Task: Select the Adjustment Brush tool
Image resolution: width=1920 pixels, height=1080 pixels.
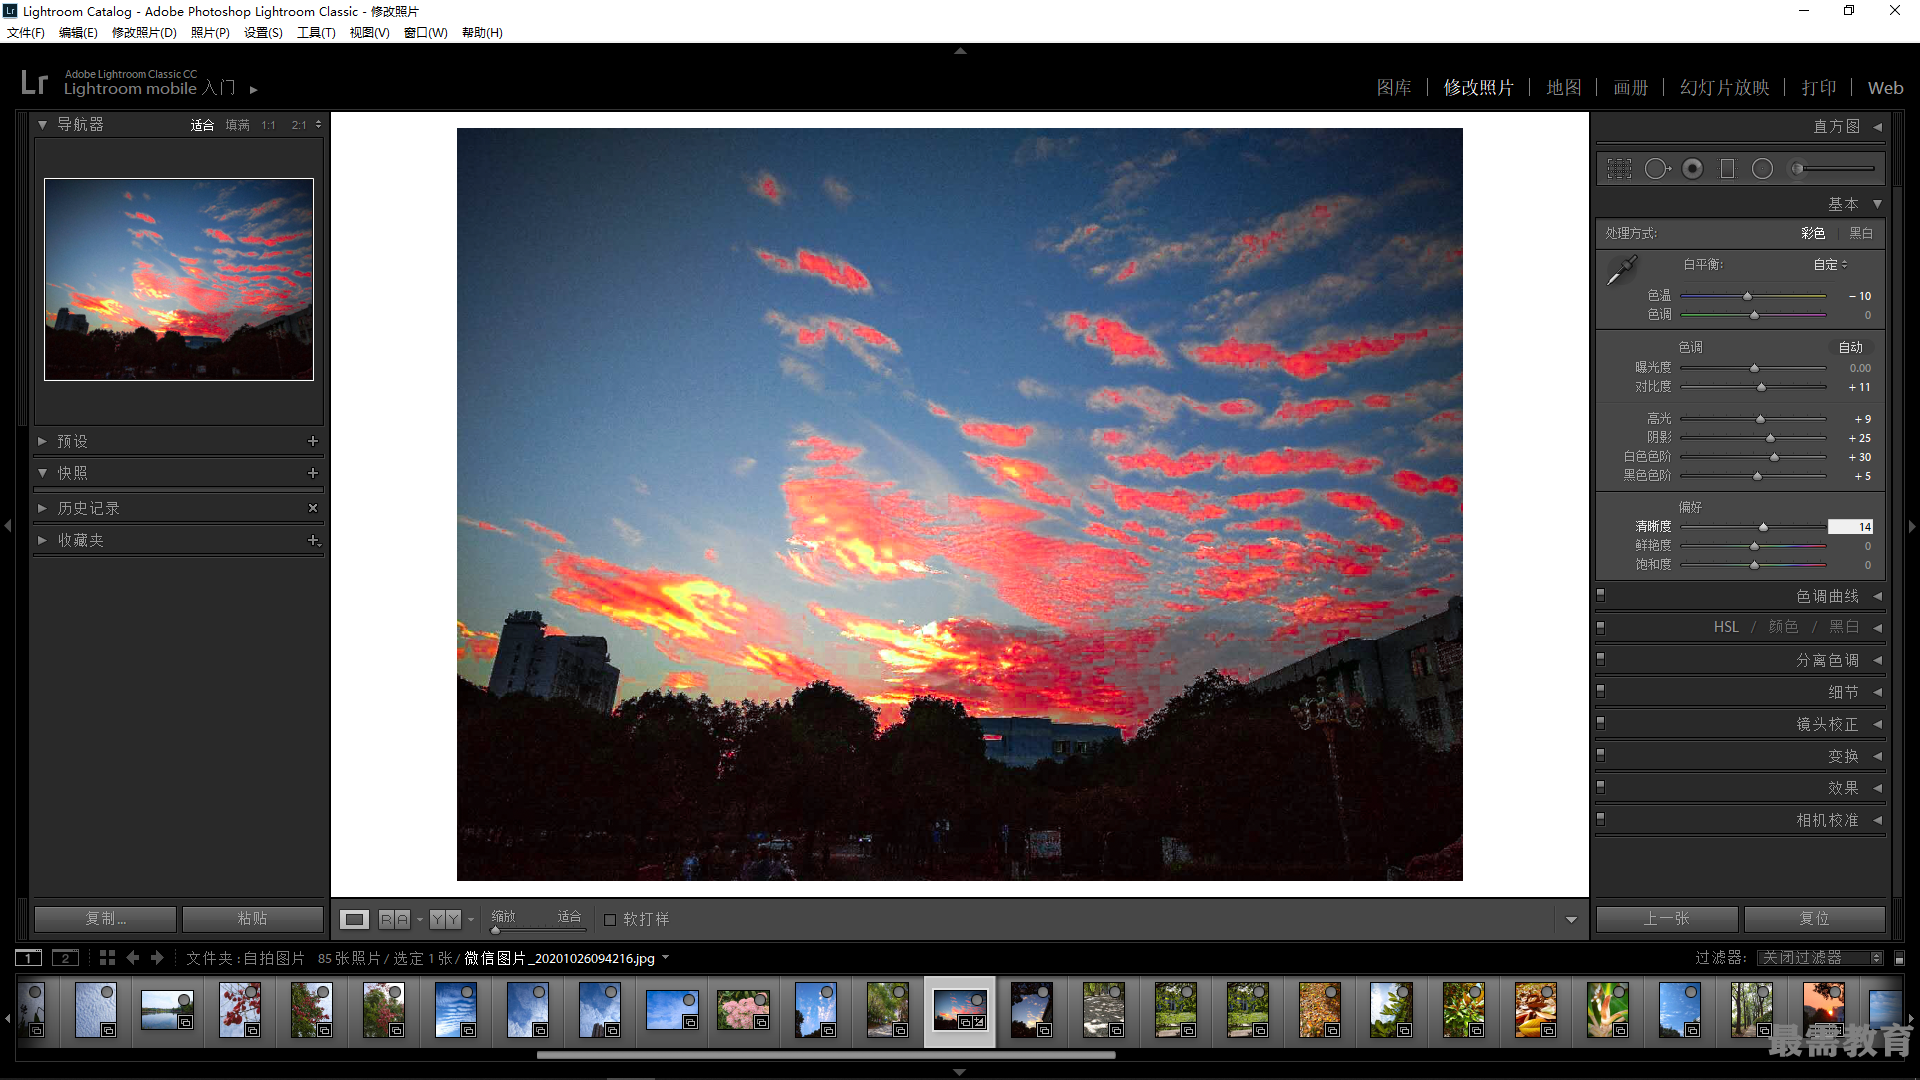Action: click(1833, 169)
